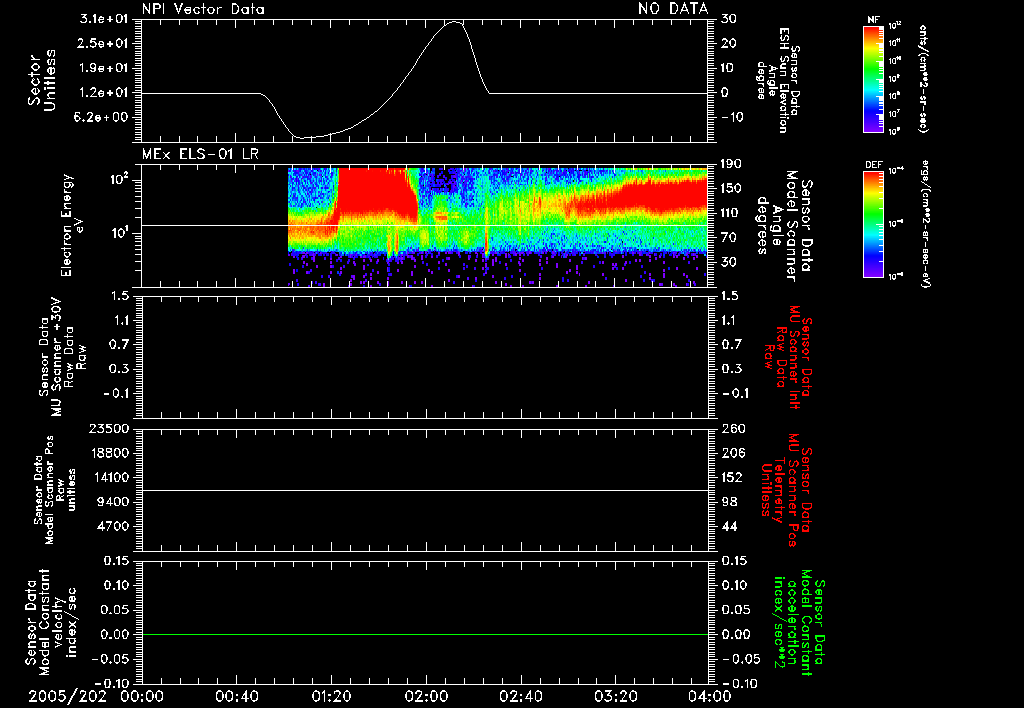Click the 04:00 time axis label
The height and width of the screenshot is (708, 1024).
coord(709,696)
